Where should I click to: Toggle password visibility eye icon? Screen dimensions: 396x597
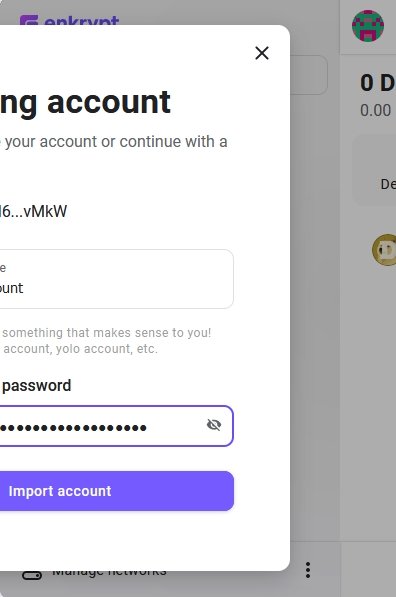[x=214, y=425]
